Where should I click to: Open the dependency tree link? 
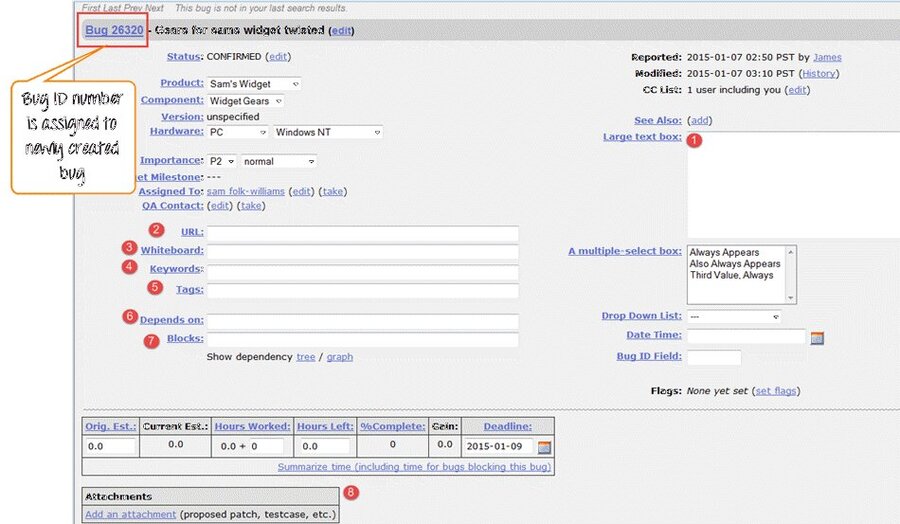click(305, 356)
